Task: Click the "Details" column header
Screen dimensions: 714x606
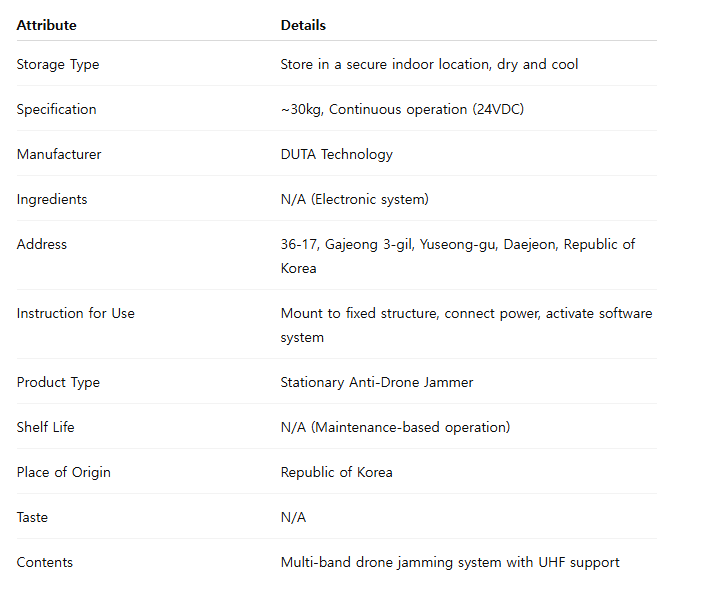Action: click(303, 25)
